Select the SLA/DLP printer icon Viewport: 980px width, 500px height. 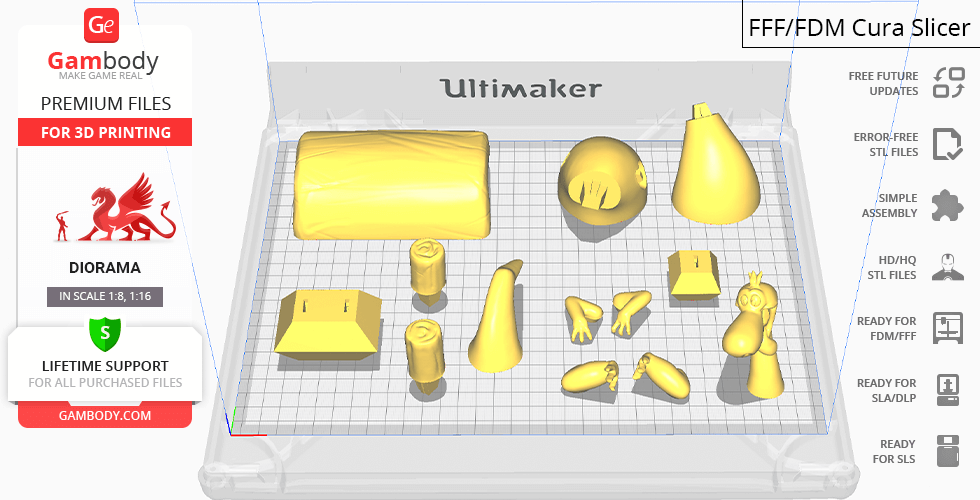tap(947, 389)
